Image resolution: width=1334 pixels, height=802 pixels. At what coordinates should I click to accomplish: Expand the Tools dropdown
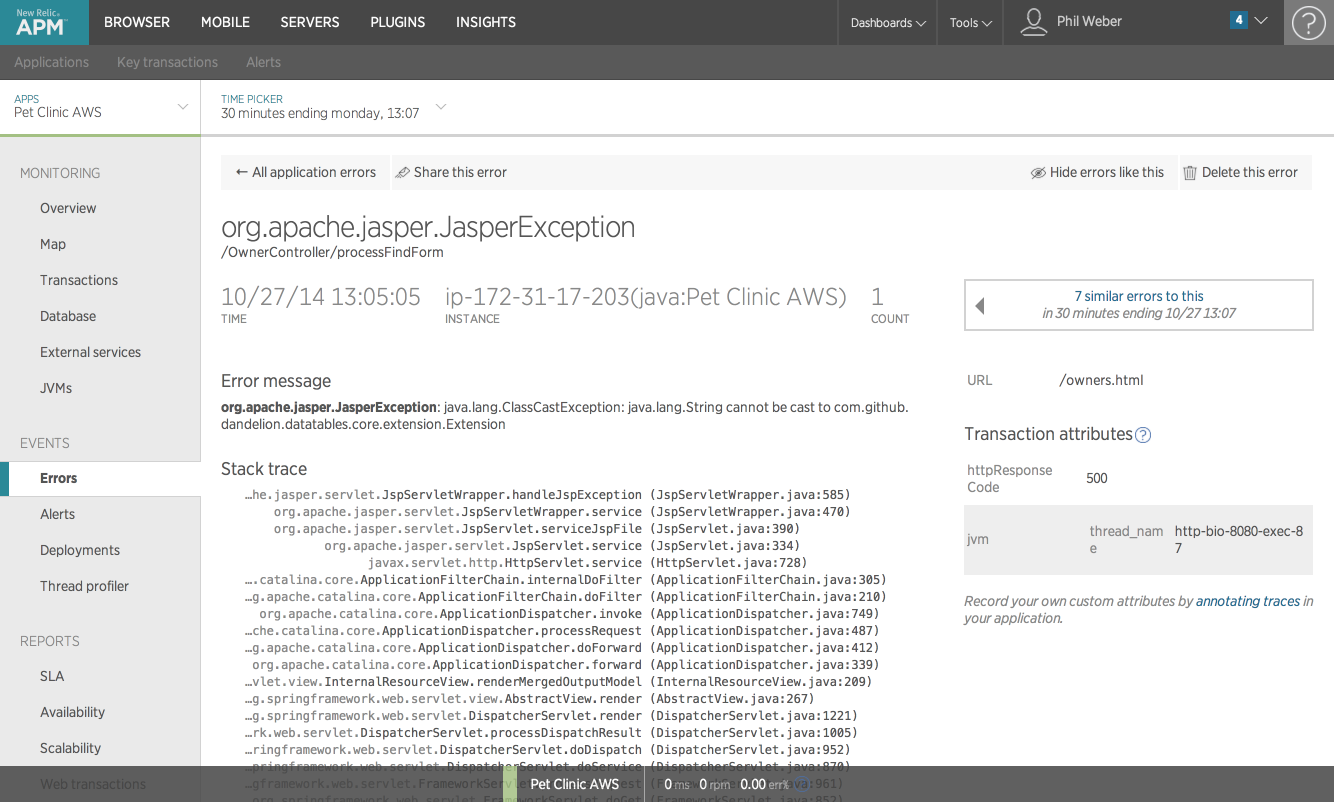tap(971, 23)
